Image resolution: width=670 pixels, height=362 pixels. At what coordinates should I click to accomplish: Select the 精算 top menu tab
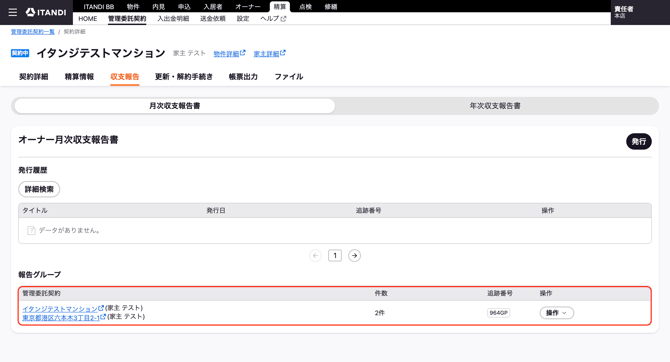point(280,6)
